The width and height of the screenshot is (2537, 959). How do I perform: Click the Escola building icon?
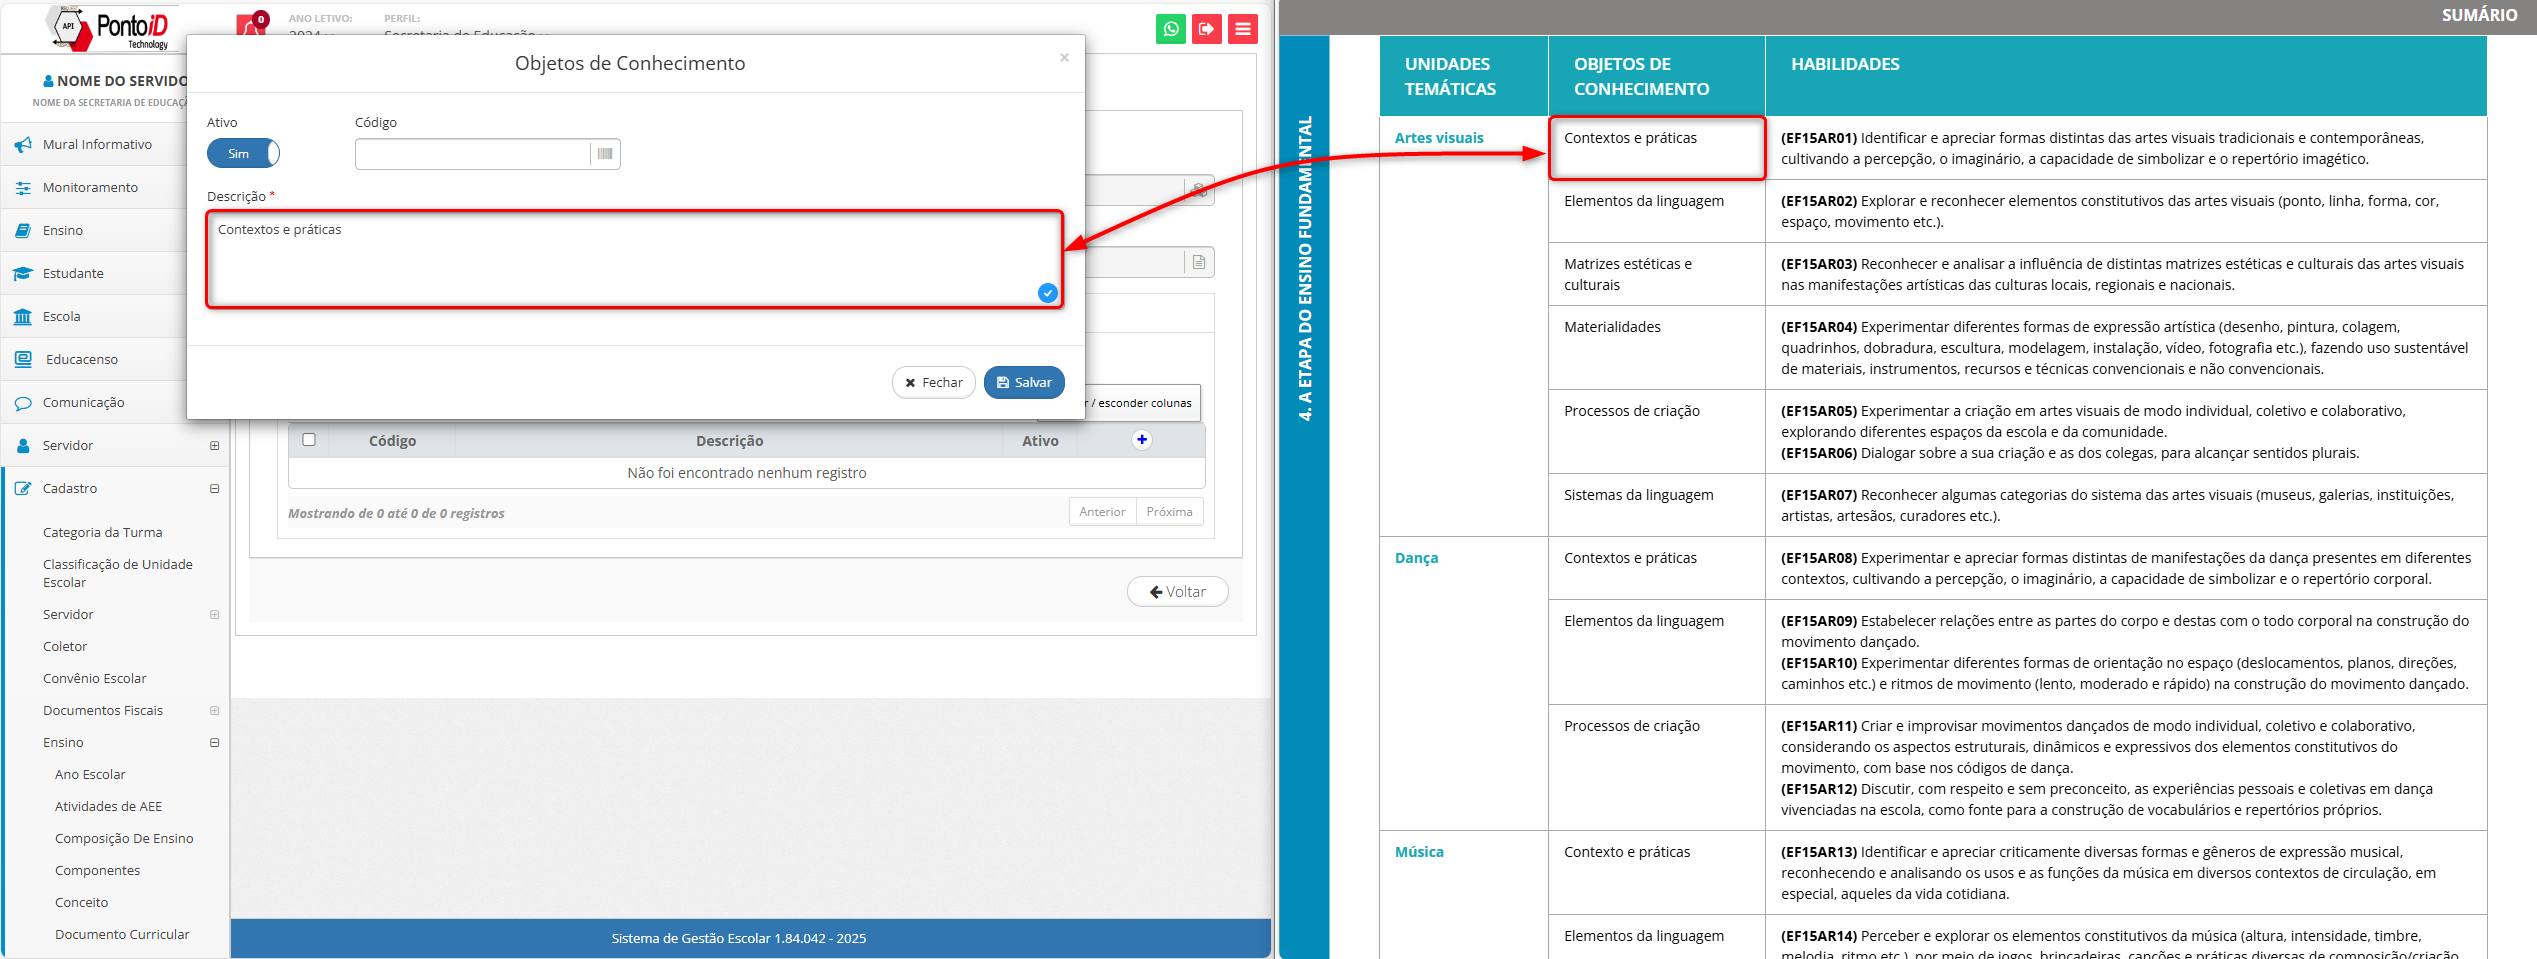(x=23, y=317)
